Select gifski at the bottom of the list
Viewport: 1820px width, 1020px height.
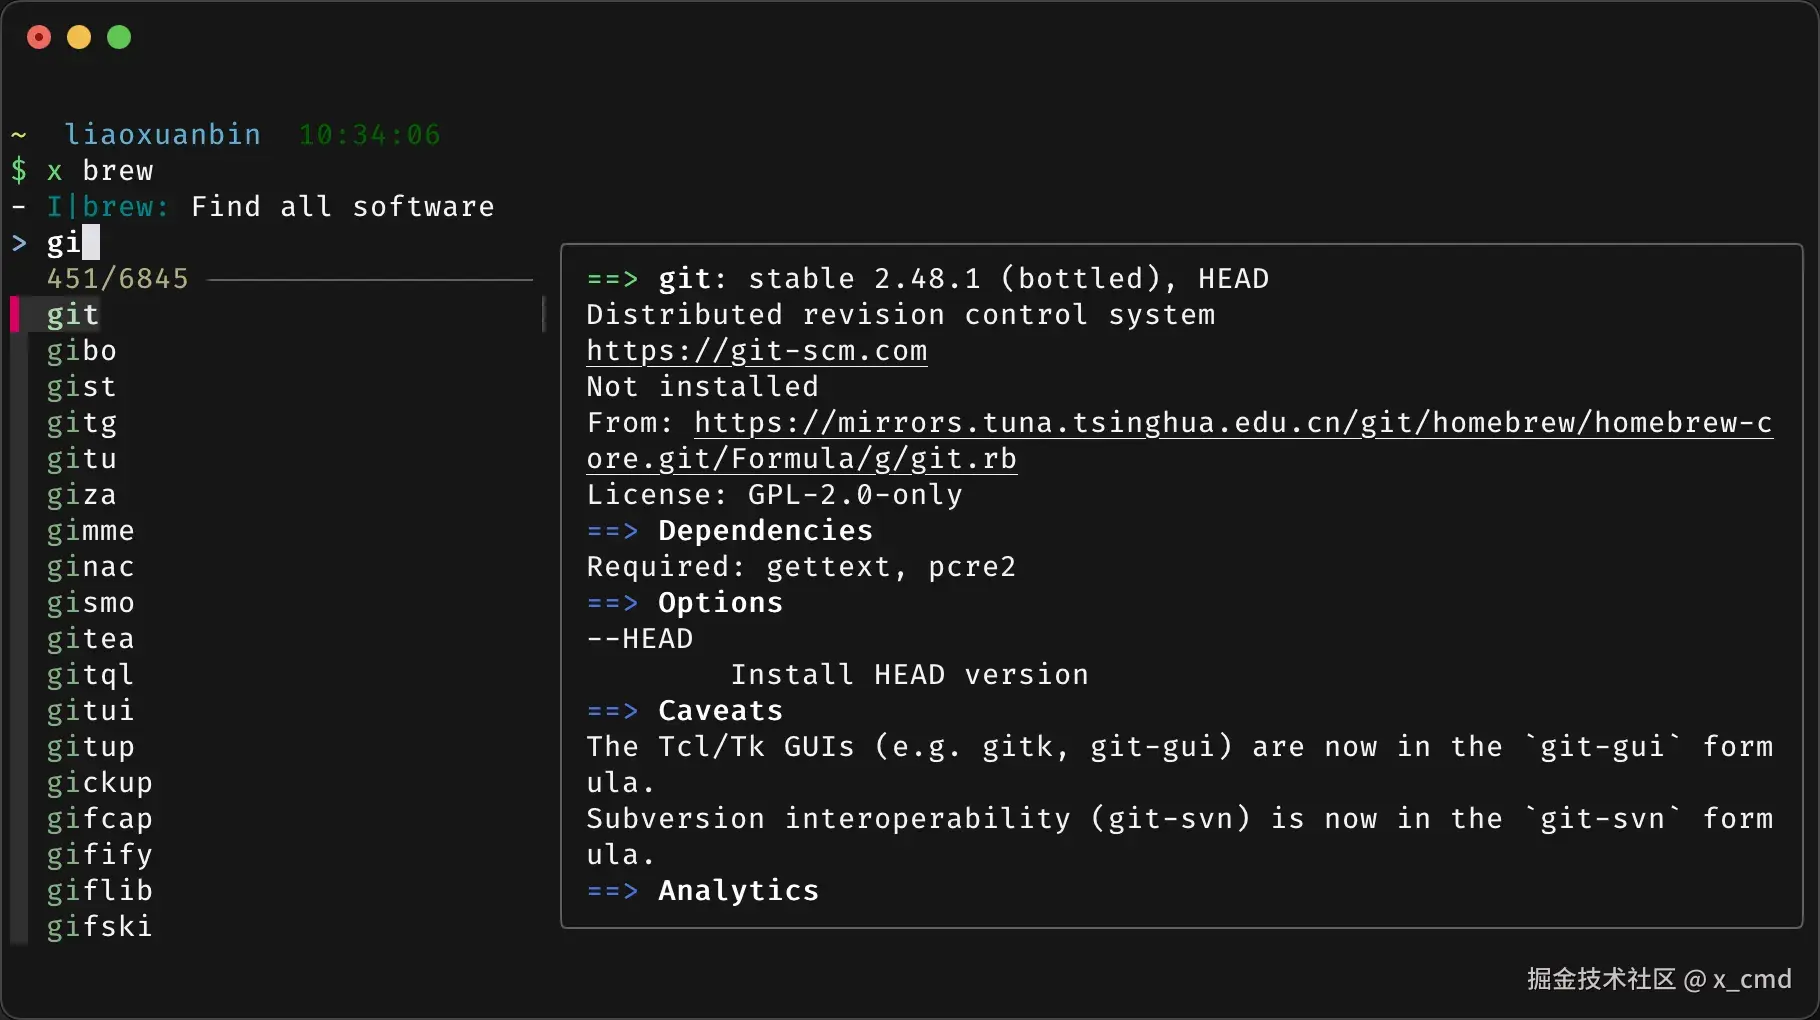(x=99, y=927)
